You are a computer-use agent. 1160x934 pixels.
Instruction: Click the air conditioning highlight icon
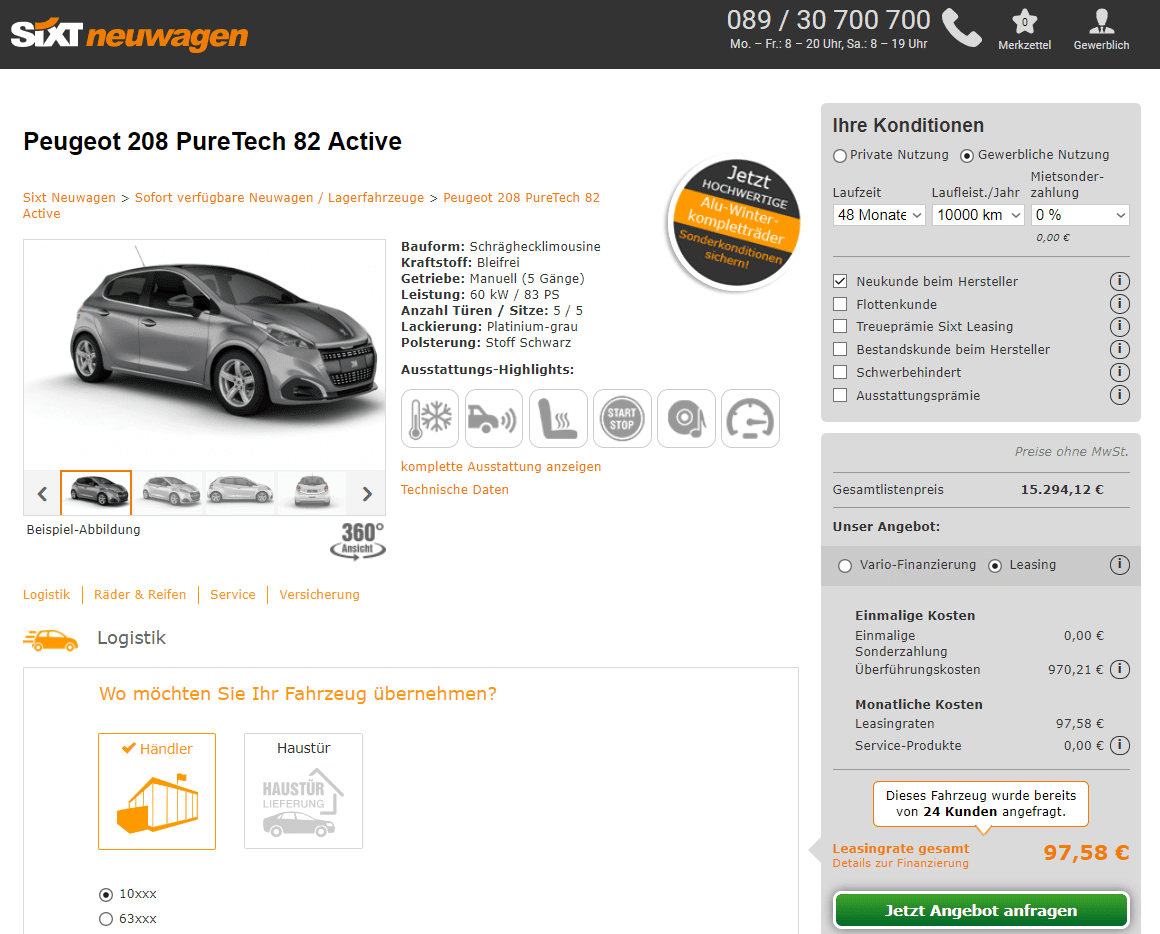click(x=430, y=419)
